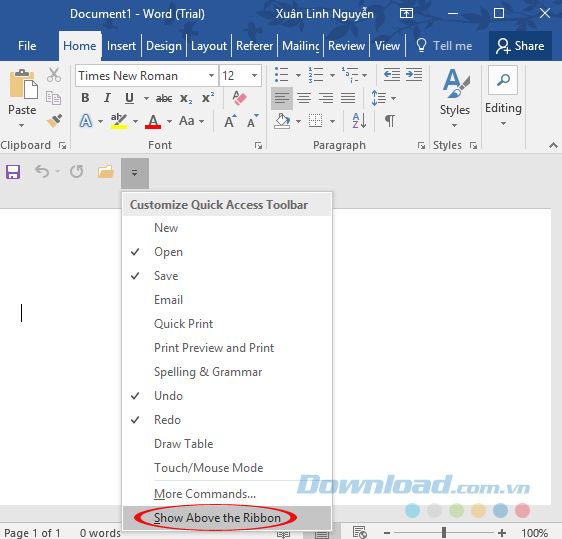
Task: Toggle Center paragraph alignment
Action: coord(304,98)
